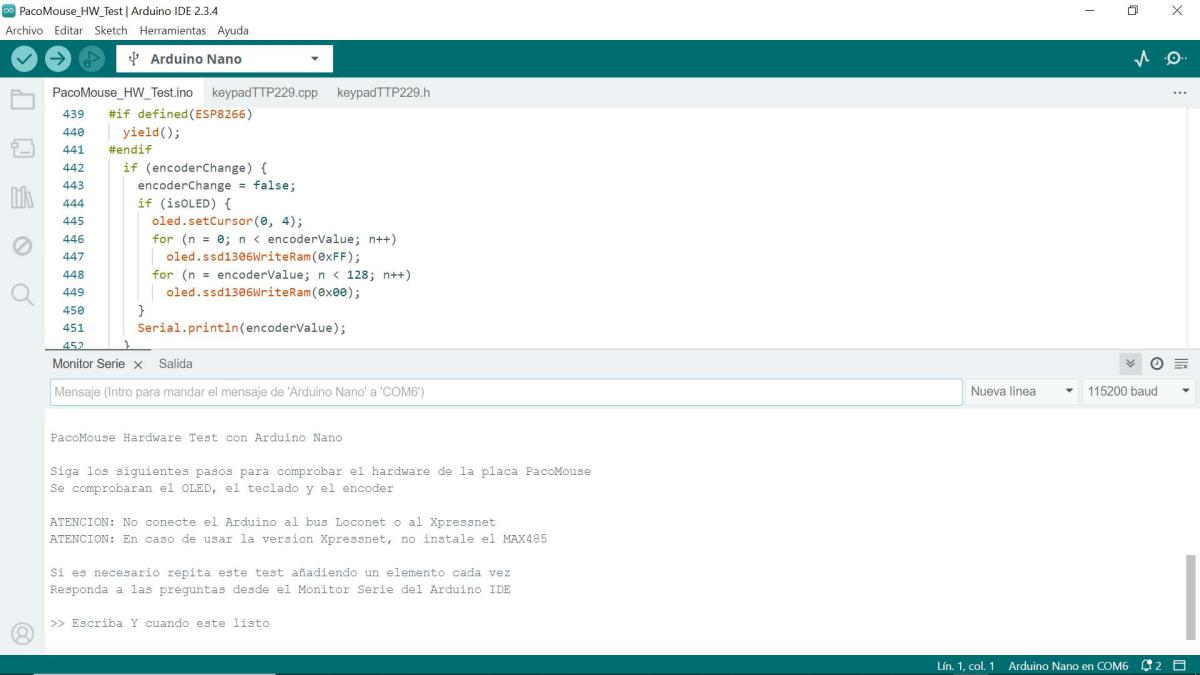Open the Serial Plotter icon
This screenshot has width=1200, height=675.
point(1142,59)
